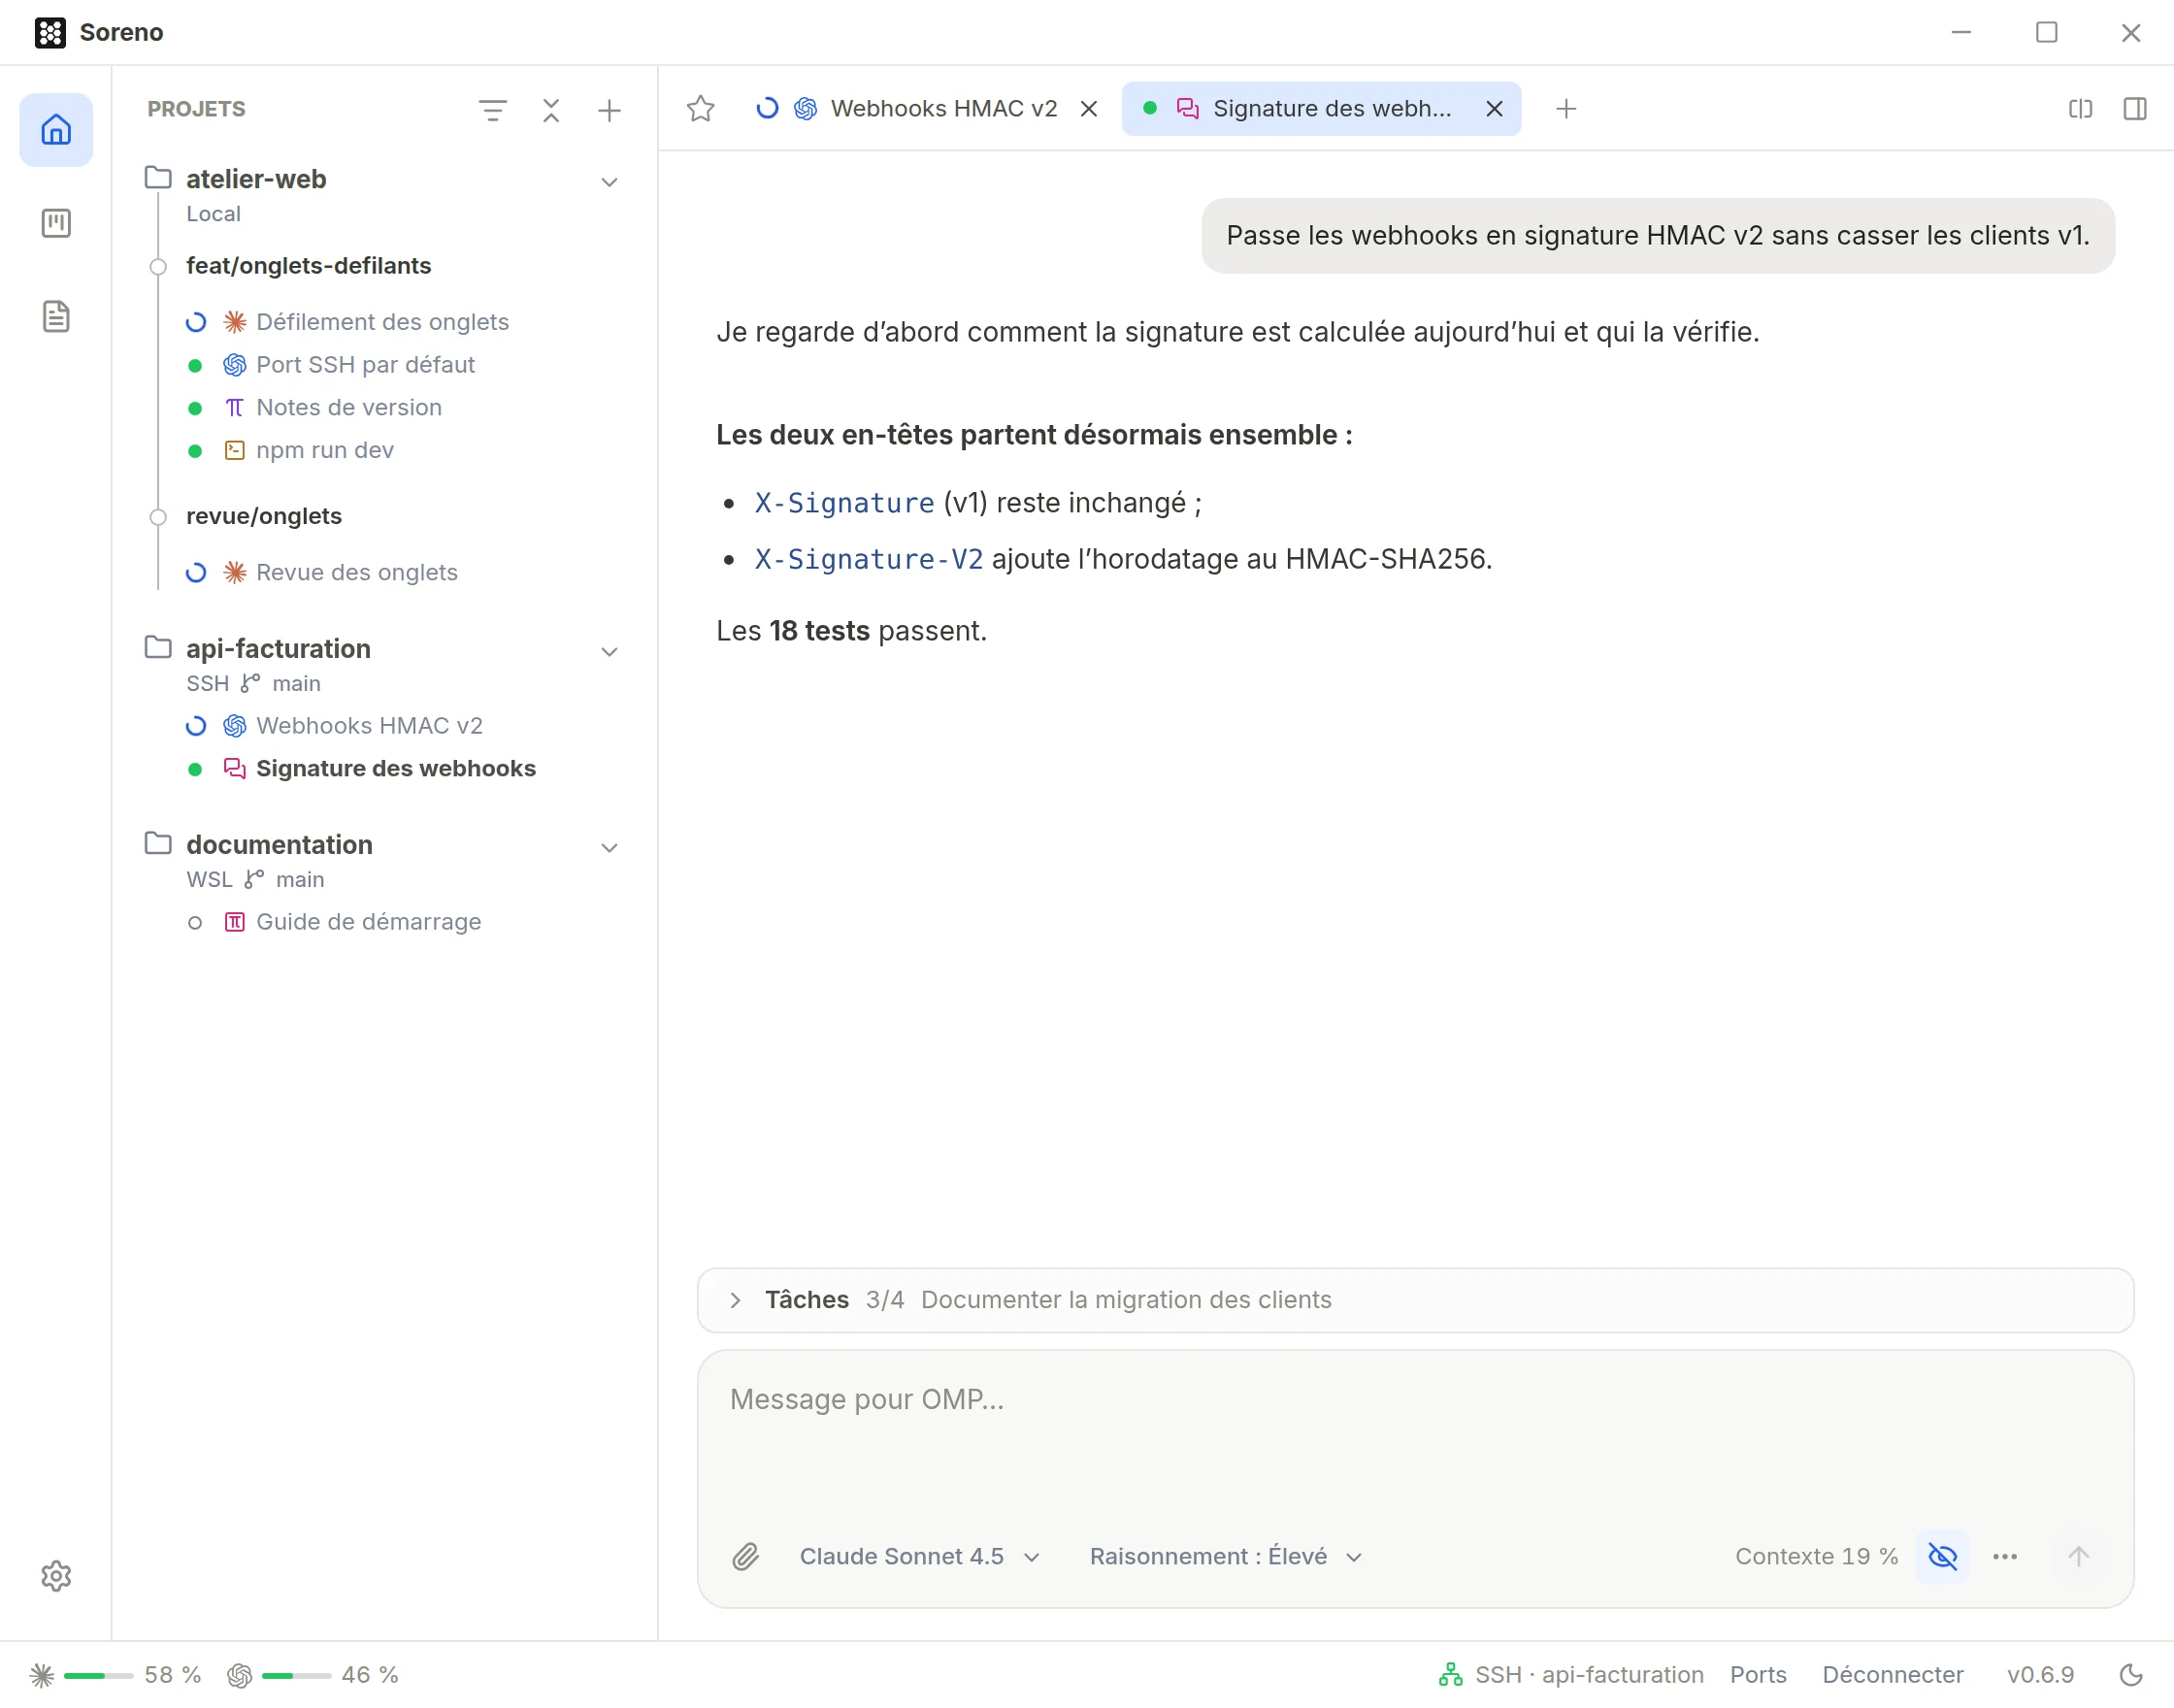Open Défilement des onglets session
Image resolution: width=2174 pixels, height=1708 pixels.
coord(382,322)
